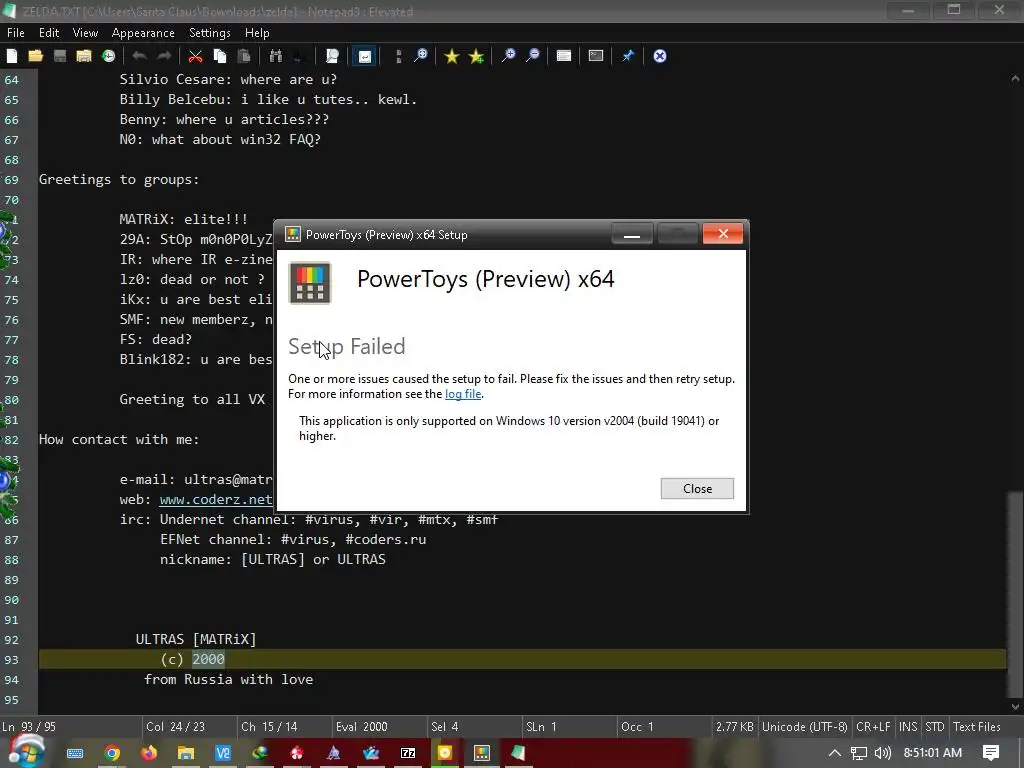Screen dimensions: 1024x768
Task: Save file with floppy disk icon
Action: click(59, 56)
